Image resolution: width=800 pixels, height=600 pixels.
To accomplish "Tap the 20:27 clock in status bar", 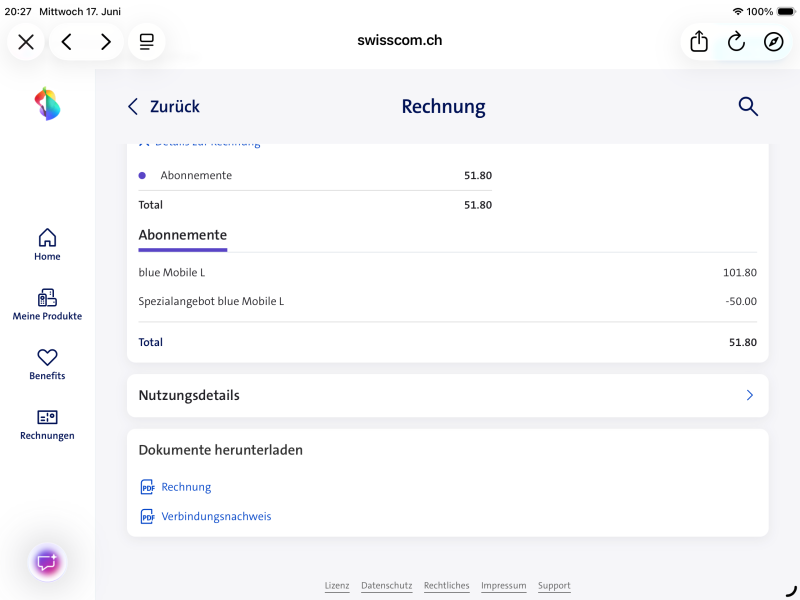I will click(x=18, y=11).
